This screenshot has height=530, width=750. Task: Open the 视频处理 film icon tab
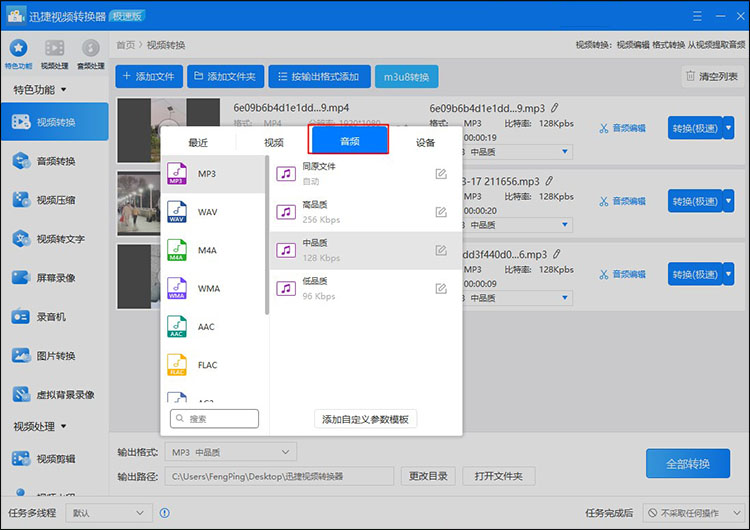[55, 54]
